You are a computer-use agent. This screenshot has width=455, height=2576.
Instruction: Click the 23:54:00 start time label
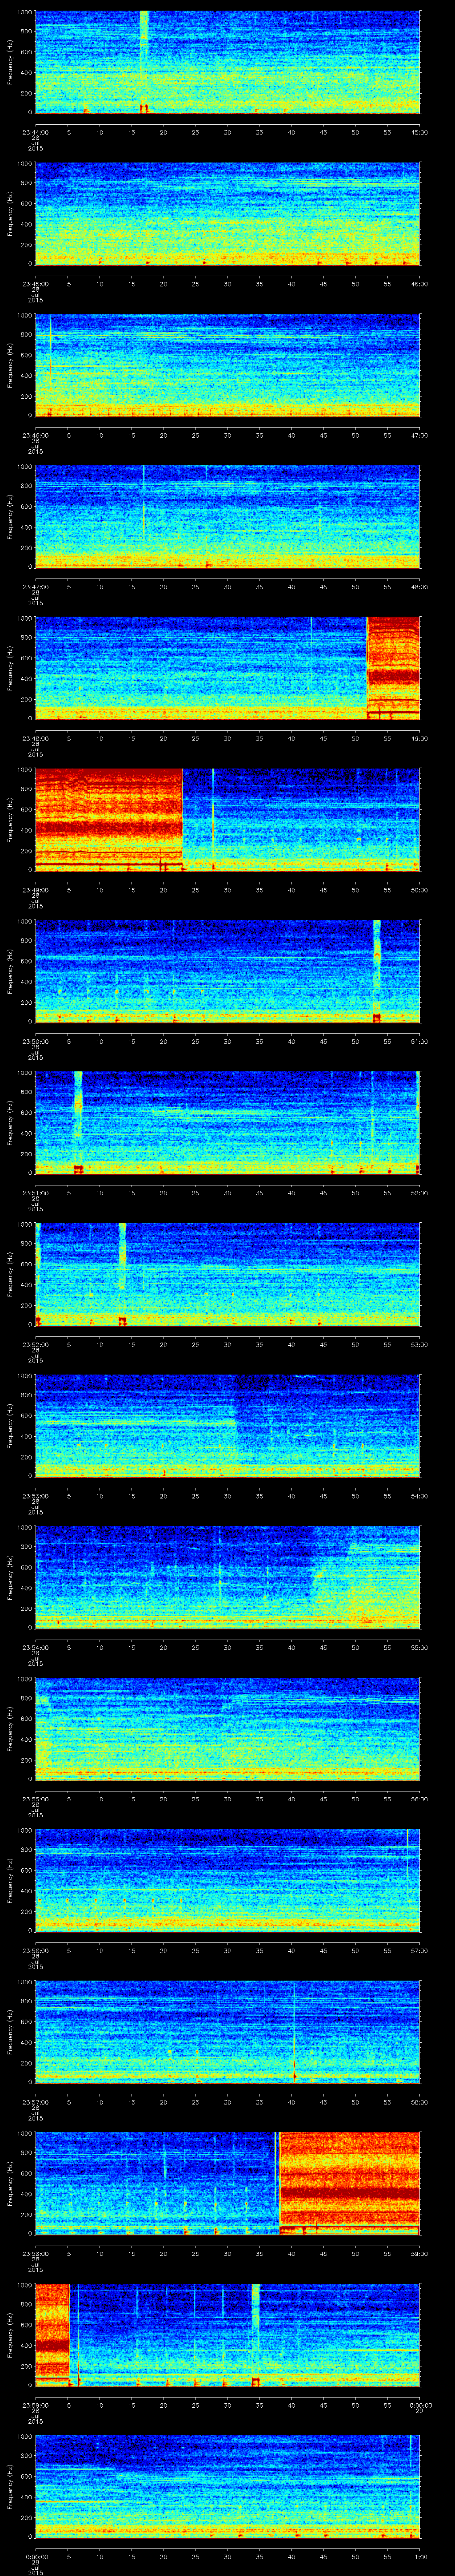coord(35,1647)
